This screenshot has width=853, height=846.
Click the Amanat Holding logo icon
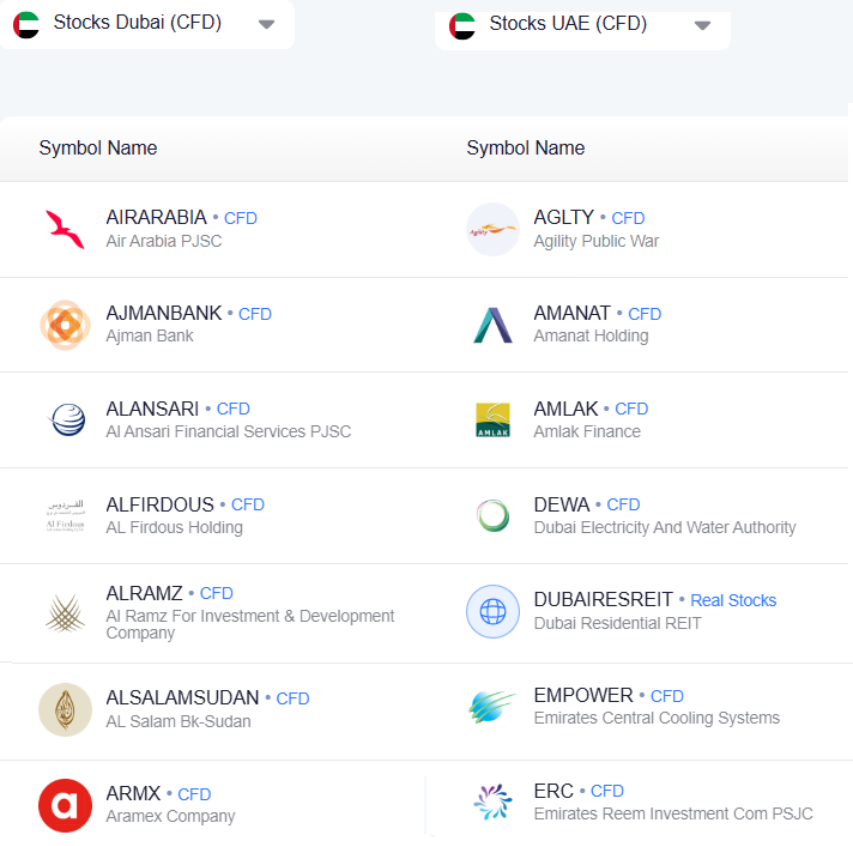pyautogui.click(x=493, y=325)
